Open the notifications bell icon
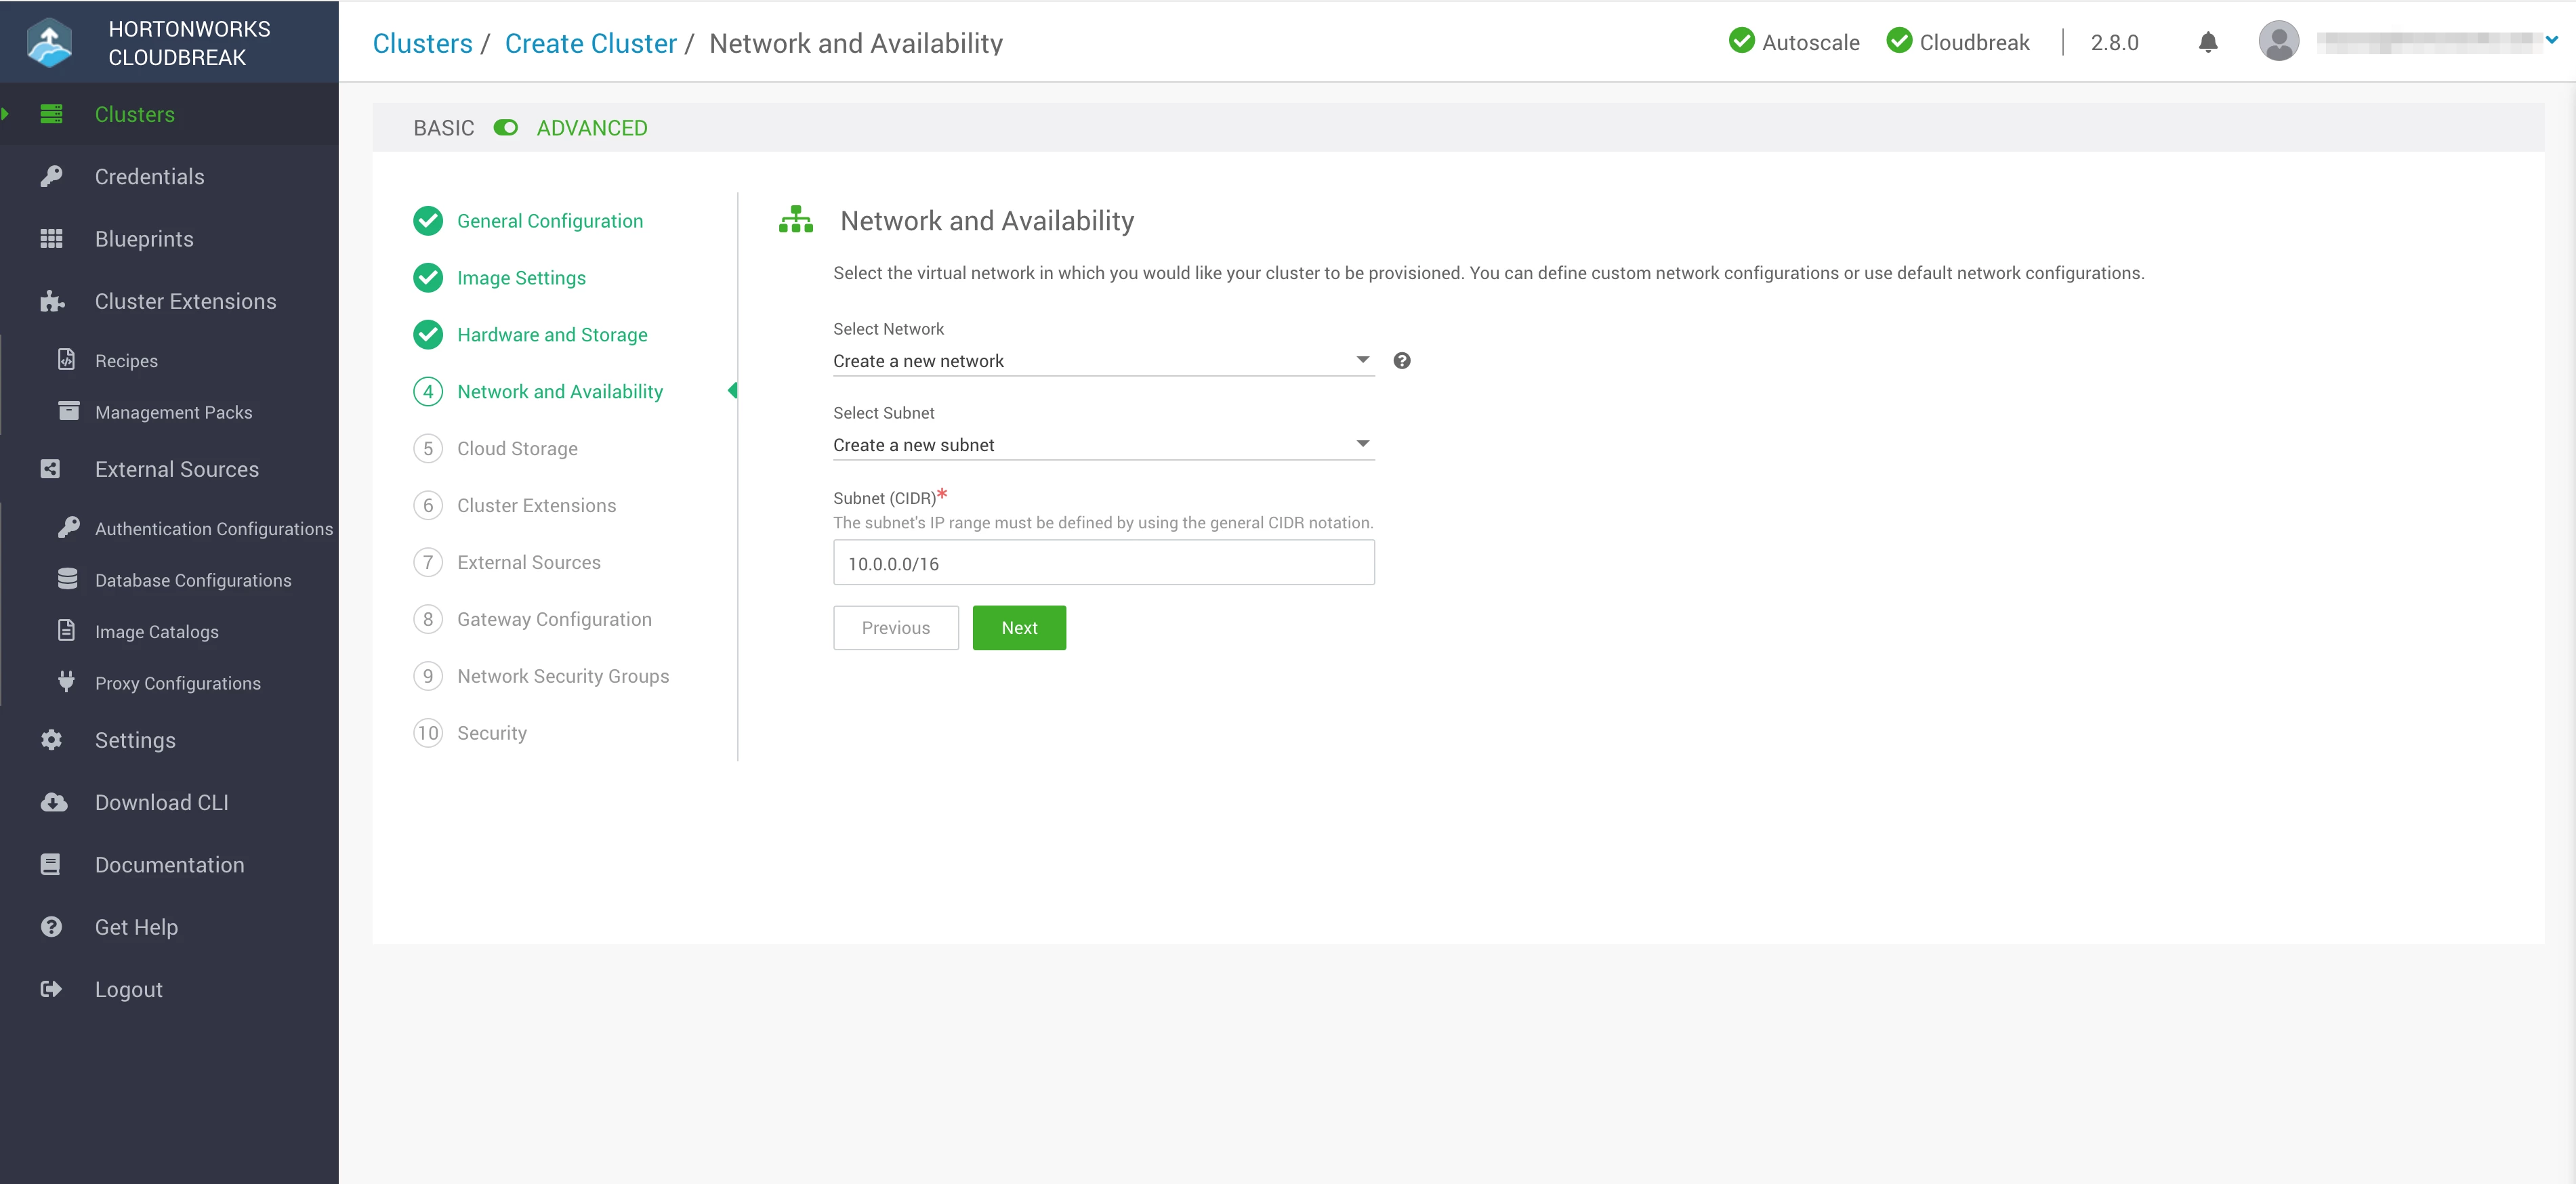Viewport: 2576px width, 1184px height. (x=2208, y=42)
